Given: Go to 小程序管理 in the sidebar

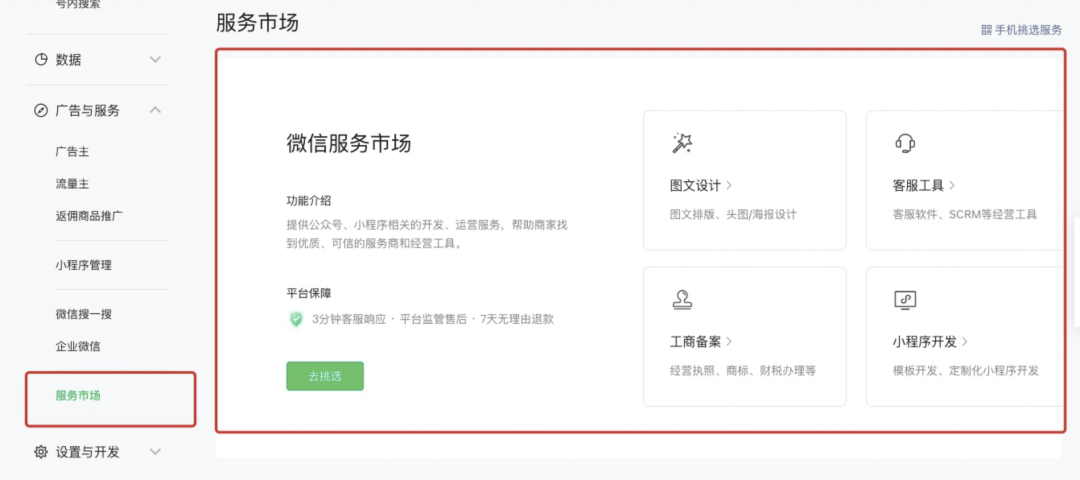Looking at the screenshot, I should click(83, 265).
